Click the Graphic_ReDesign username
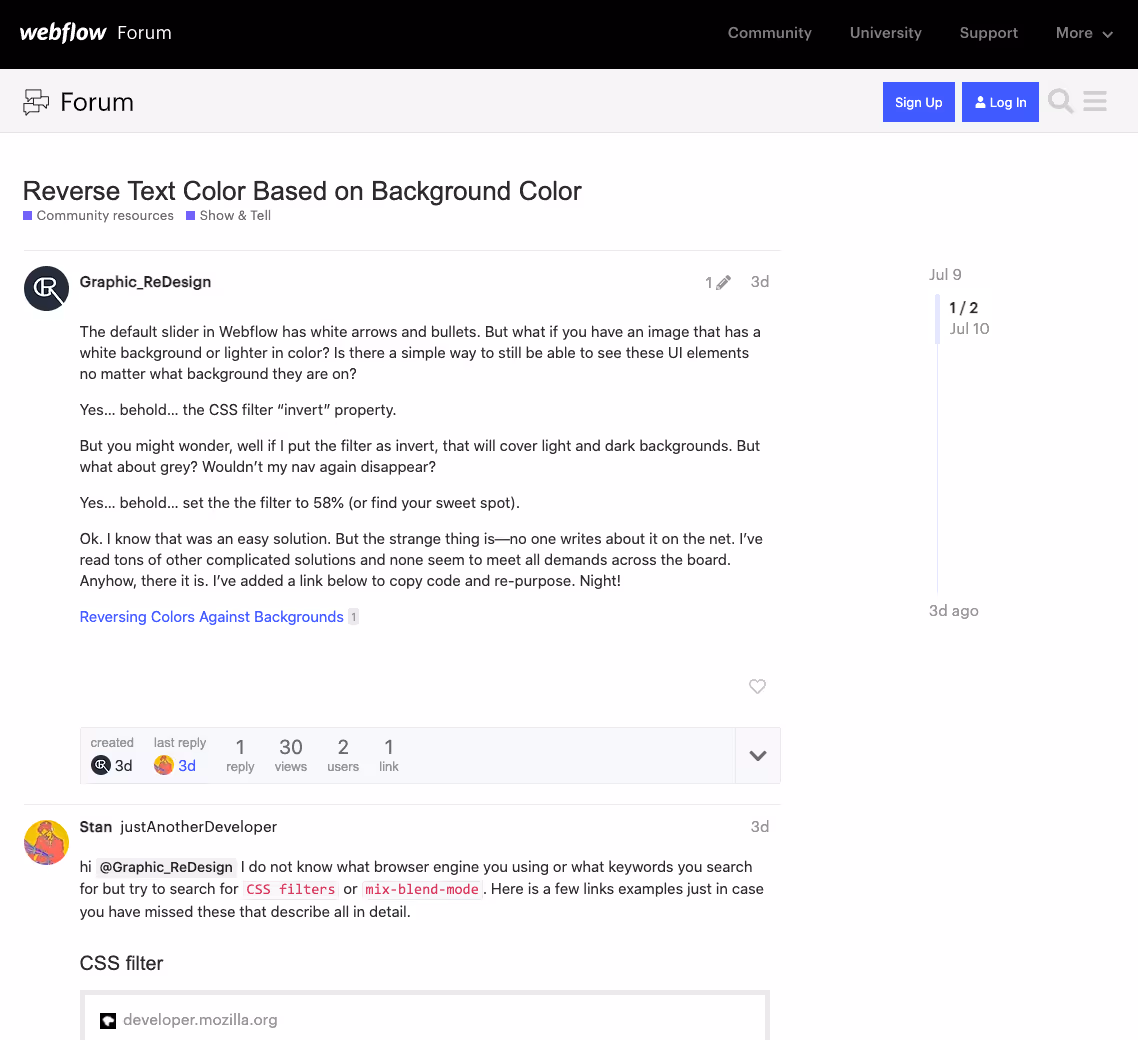 pyautogui.click(x=145, y=282)
